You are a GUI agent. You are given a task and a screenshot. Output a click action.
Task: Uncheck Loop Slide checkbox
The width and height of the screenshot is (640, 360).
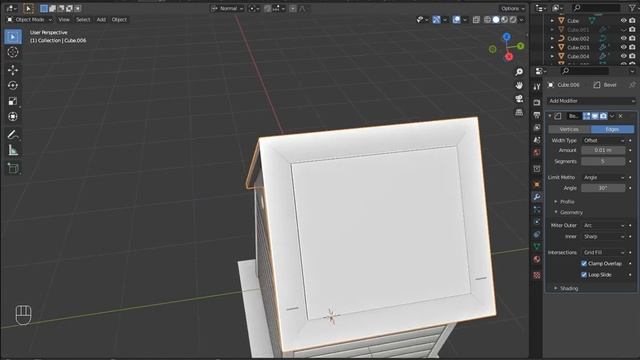click(584, 275)
